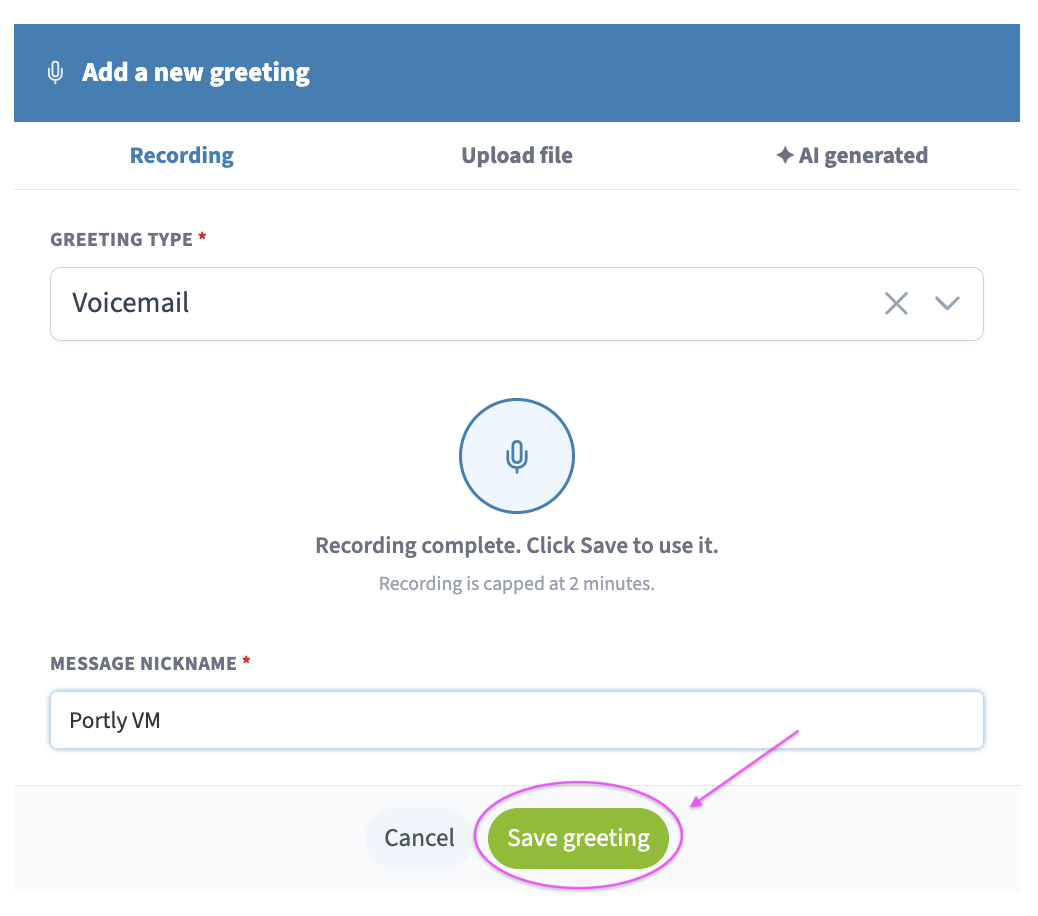Clear the Voicemail selection with the X icon
The width and height of the screenshot is (1038, 916).
pos(896,304)
